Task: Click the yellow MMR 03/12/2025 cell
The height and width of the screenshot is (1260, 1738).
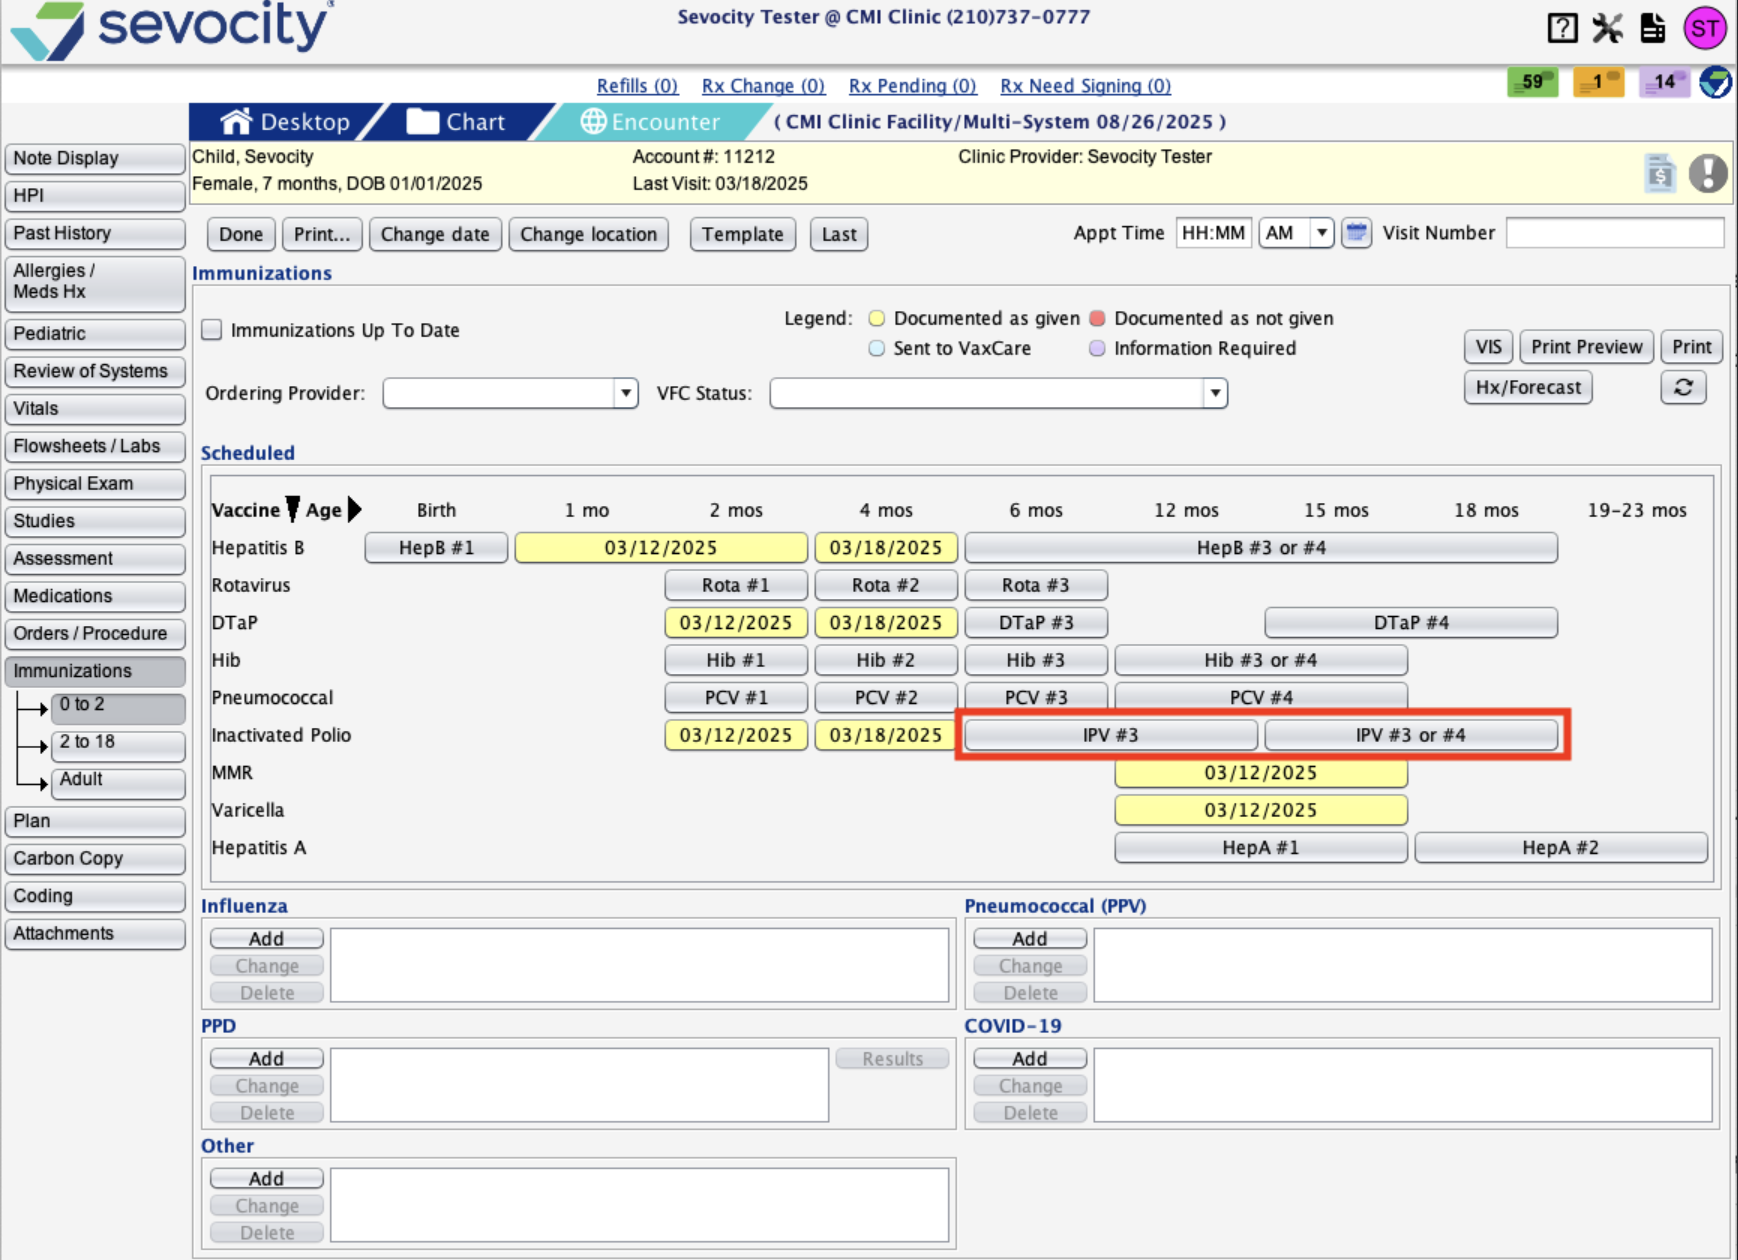Action: pos(1260,773)
